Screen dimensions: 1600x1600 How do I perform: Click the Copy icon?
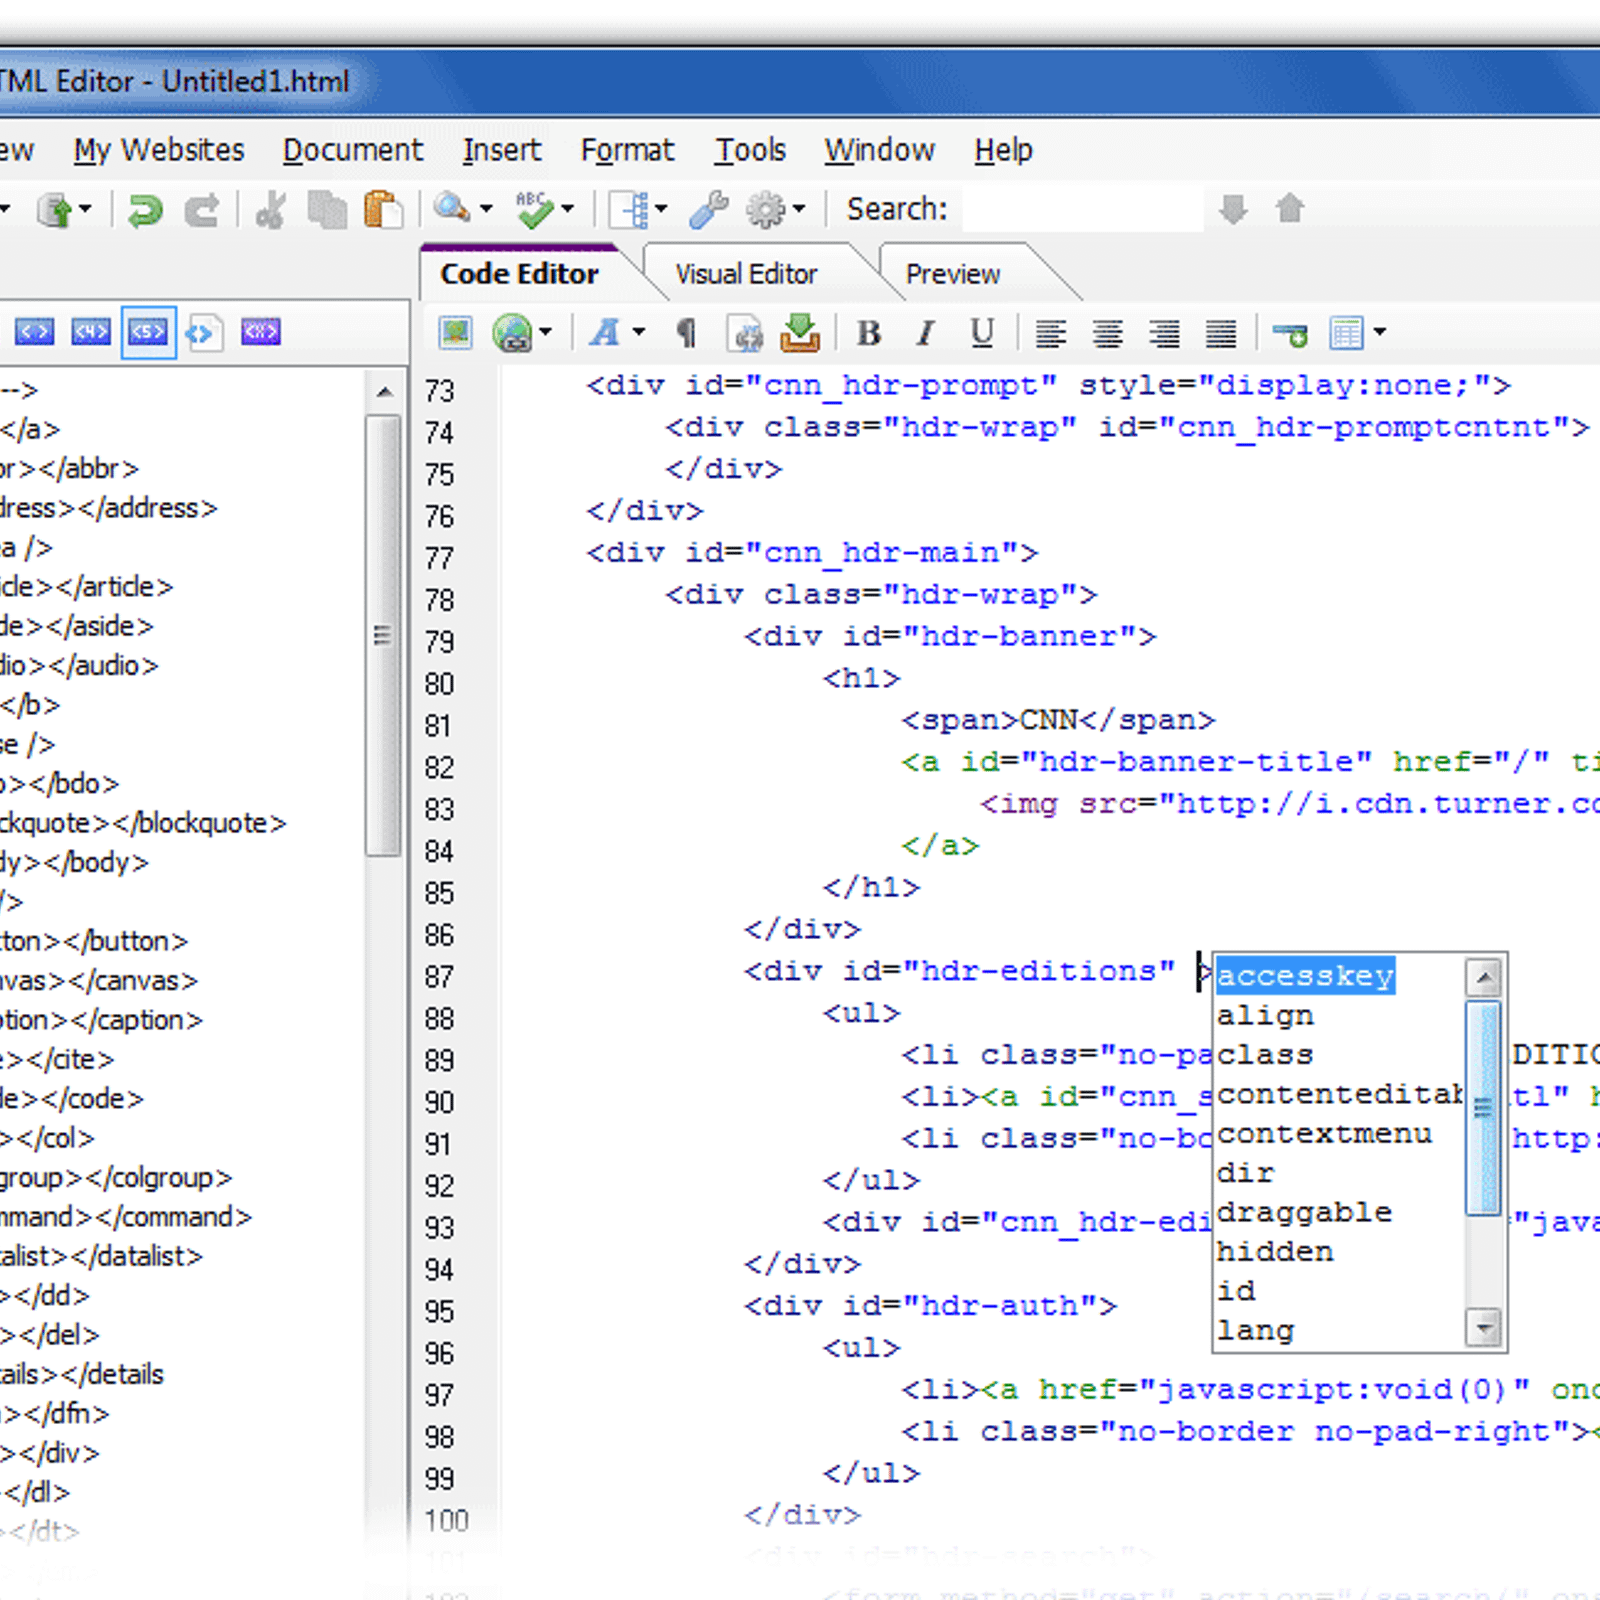coord(327,210)
